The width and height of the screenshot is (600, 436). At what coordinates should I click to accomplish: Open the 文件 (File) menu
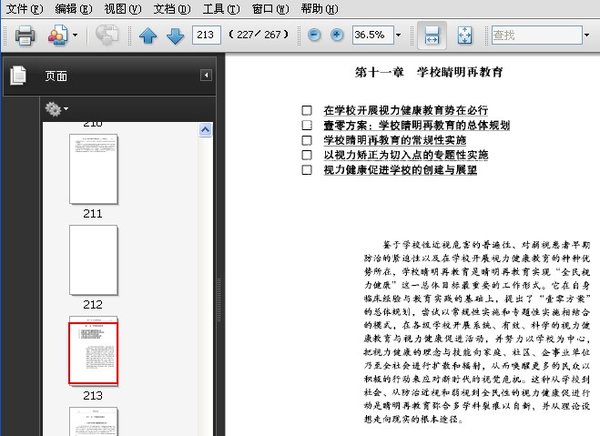coord(24,9)
